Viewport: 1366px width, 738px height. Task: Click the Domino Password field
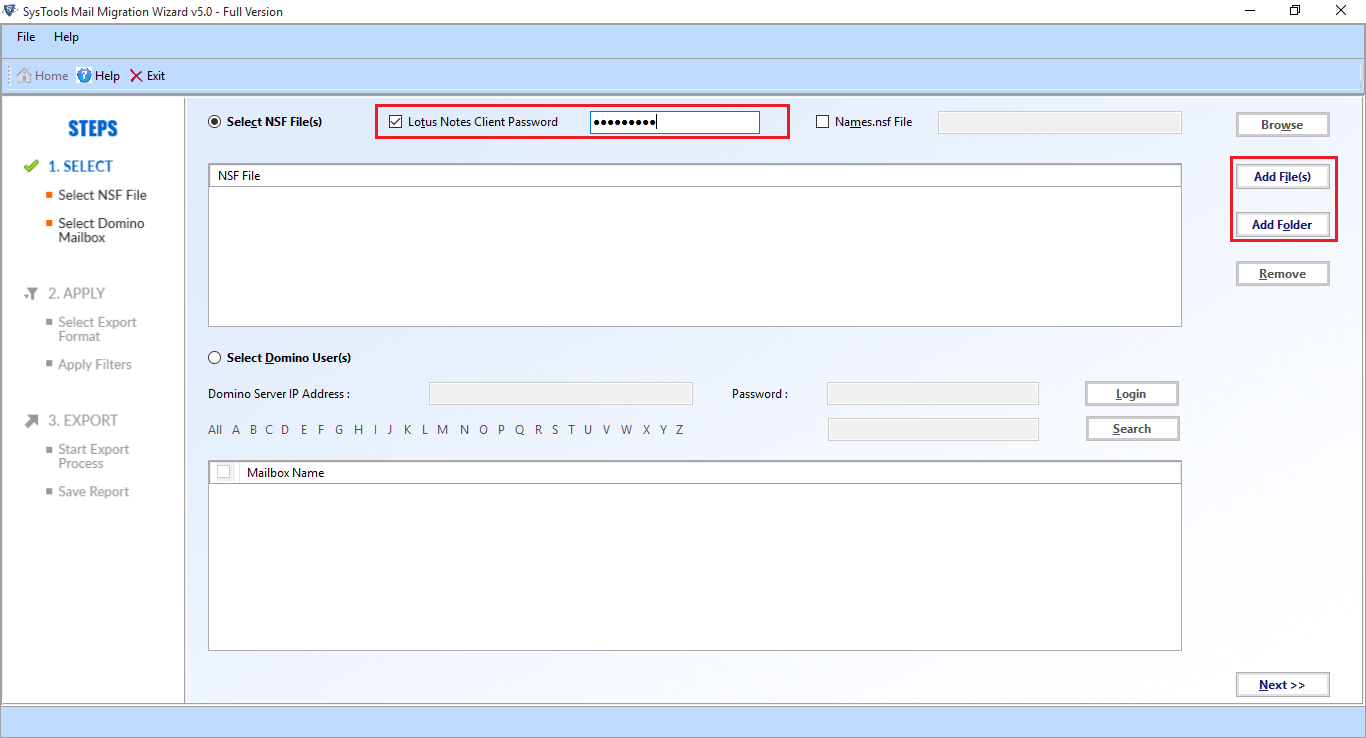933,393
